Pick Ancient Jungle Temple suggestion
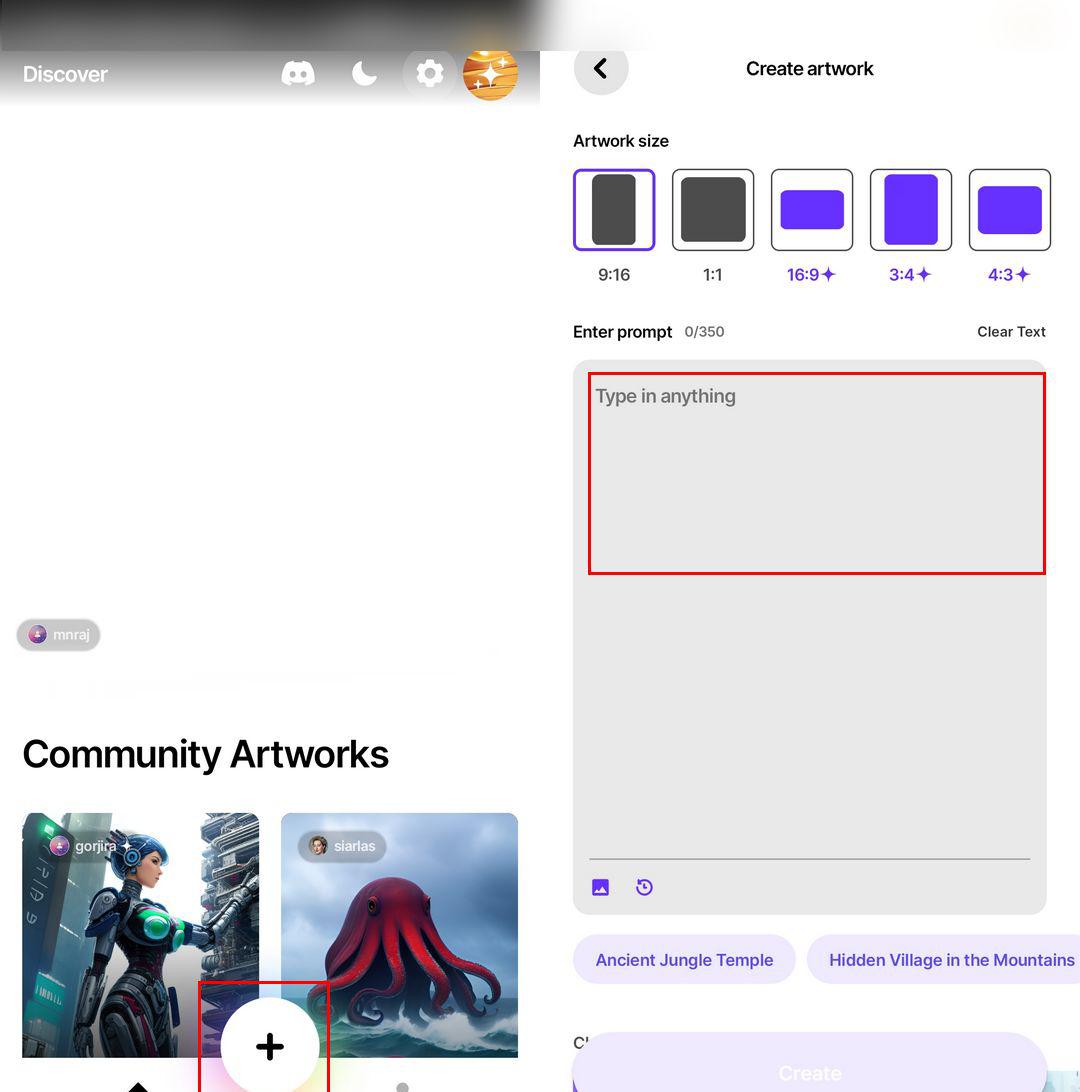Screen dimensions: 1080x1092 click(x=684, y=960)
